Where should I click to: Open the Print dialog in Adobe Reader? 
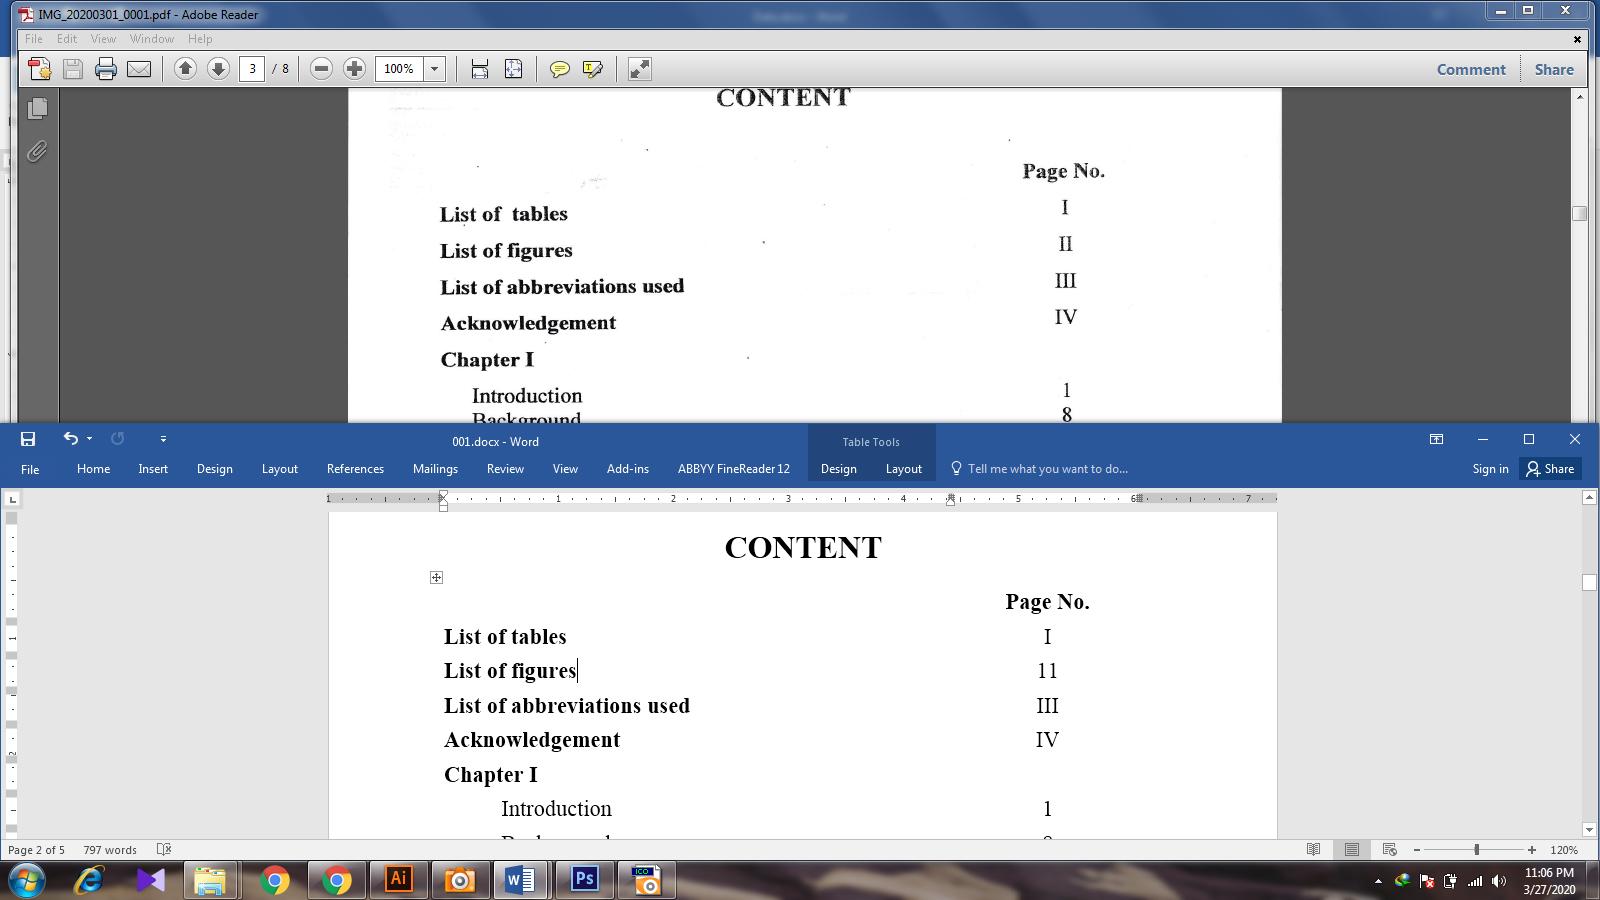tap(106, 69)
